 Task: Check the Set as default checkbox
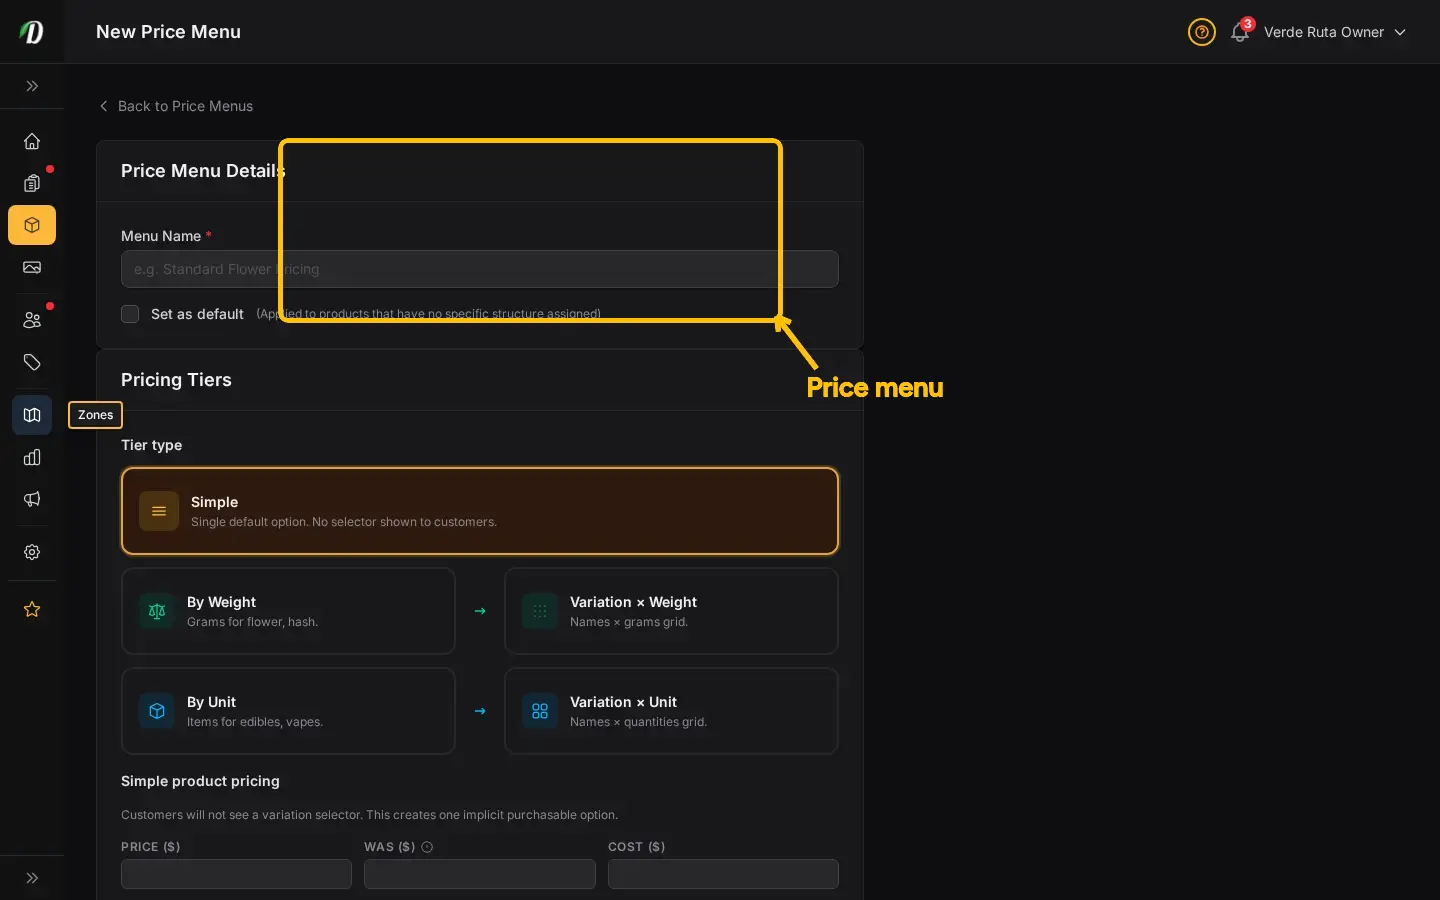pyautogui.click(x=130, y=314)
